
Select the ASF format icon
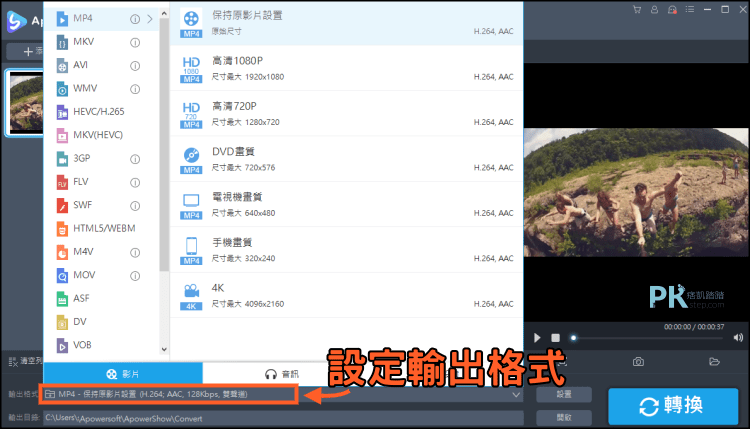click(62, 298)
